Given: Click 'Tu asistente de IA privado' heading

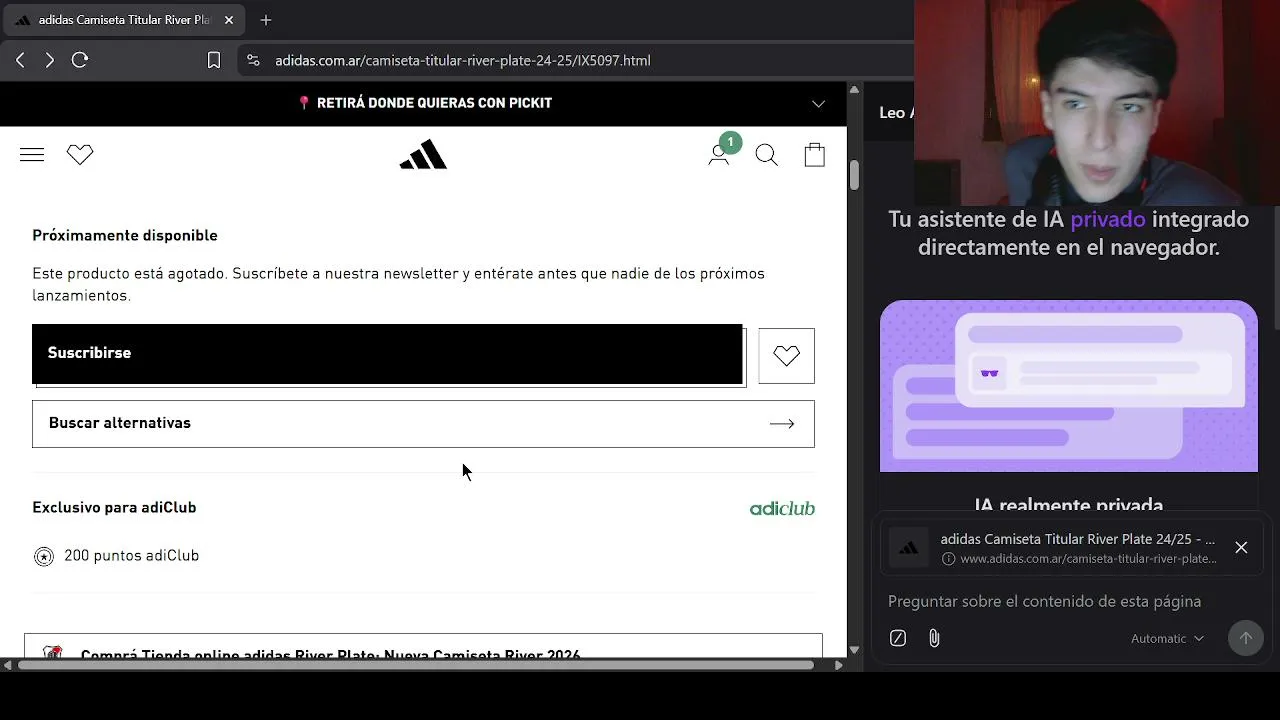Looking at the screenshot, I should [x=1069, y=233].
